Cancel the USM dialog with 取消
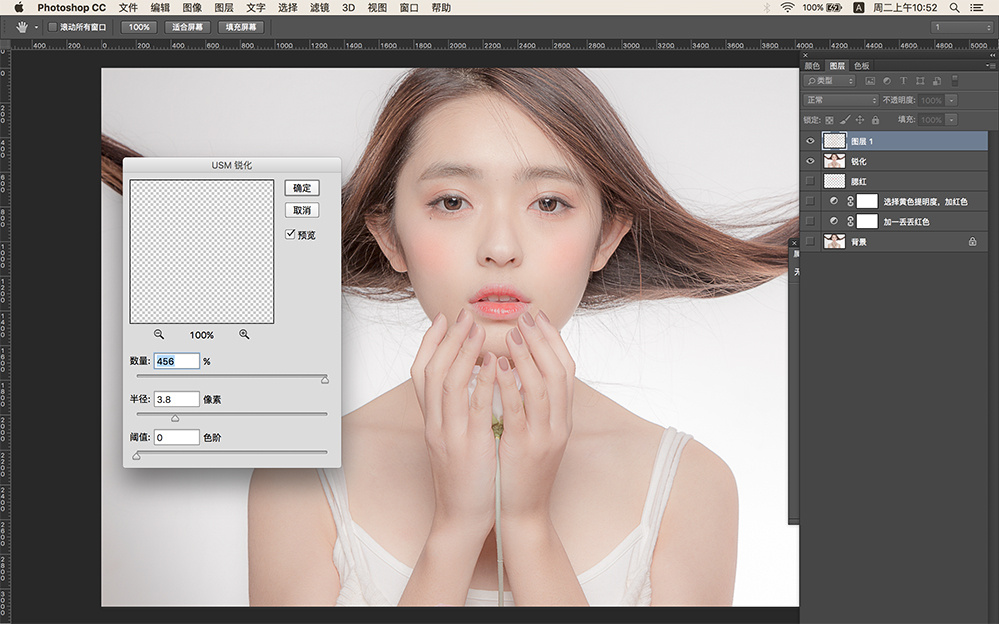Screen dimensions: 999x624 302,210
